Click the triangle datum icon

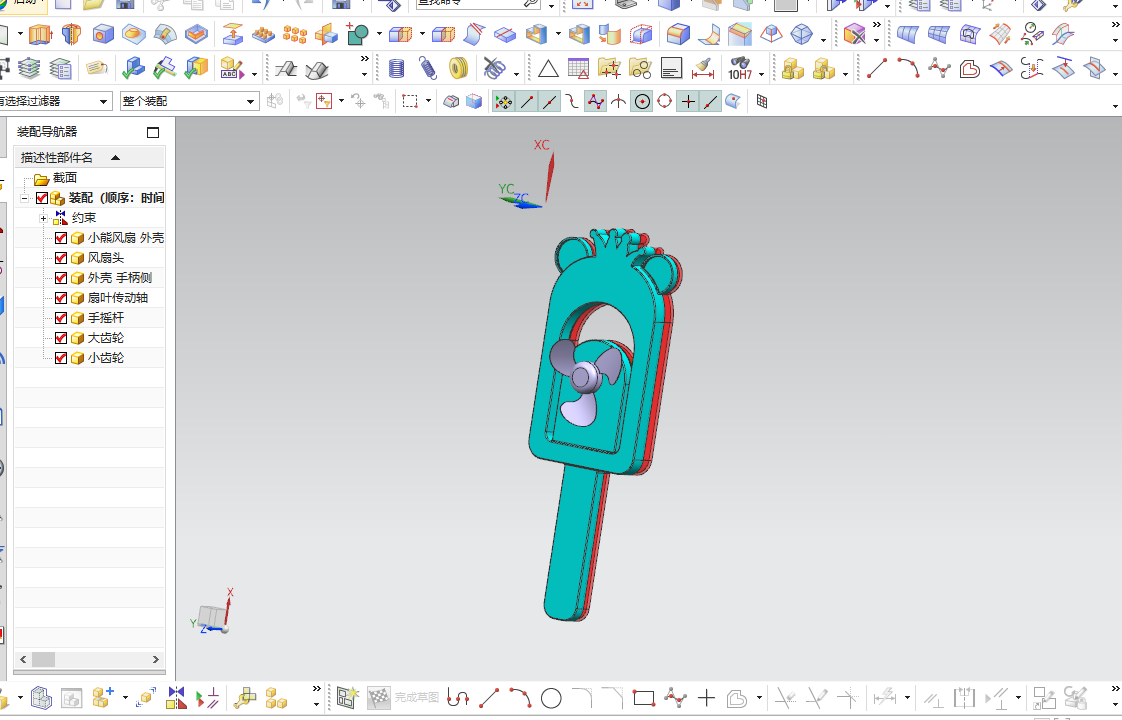(x=548, y=69)
